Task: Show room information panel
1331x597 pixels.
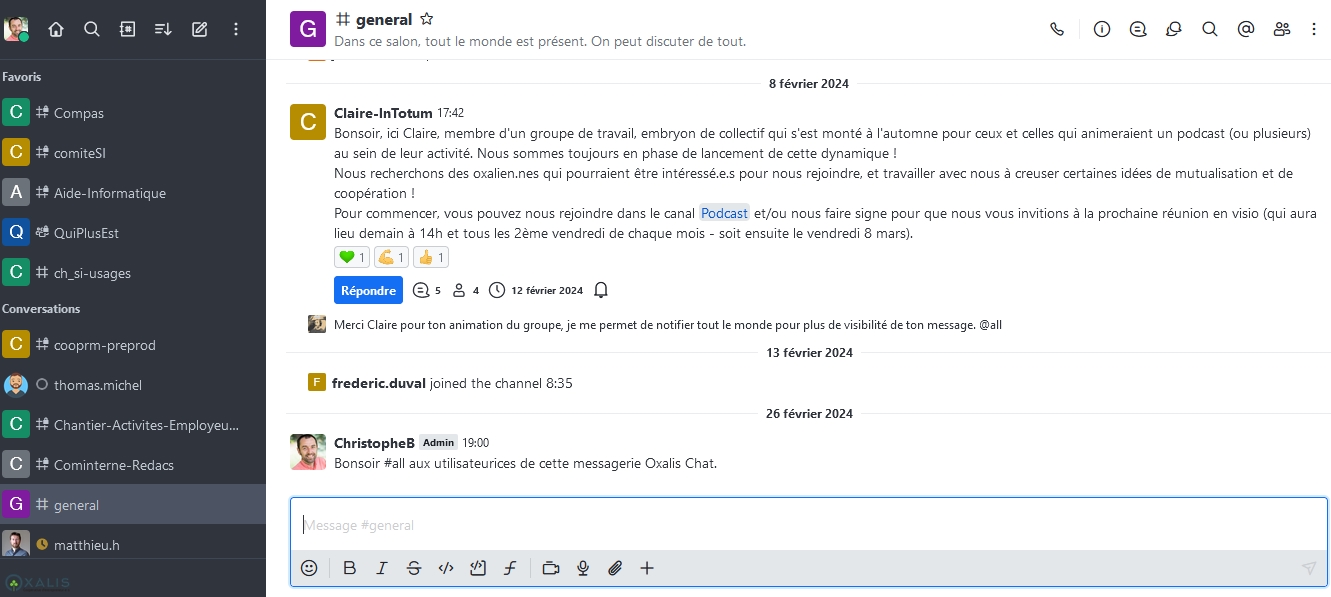Action: [1102, 30]
